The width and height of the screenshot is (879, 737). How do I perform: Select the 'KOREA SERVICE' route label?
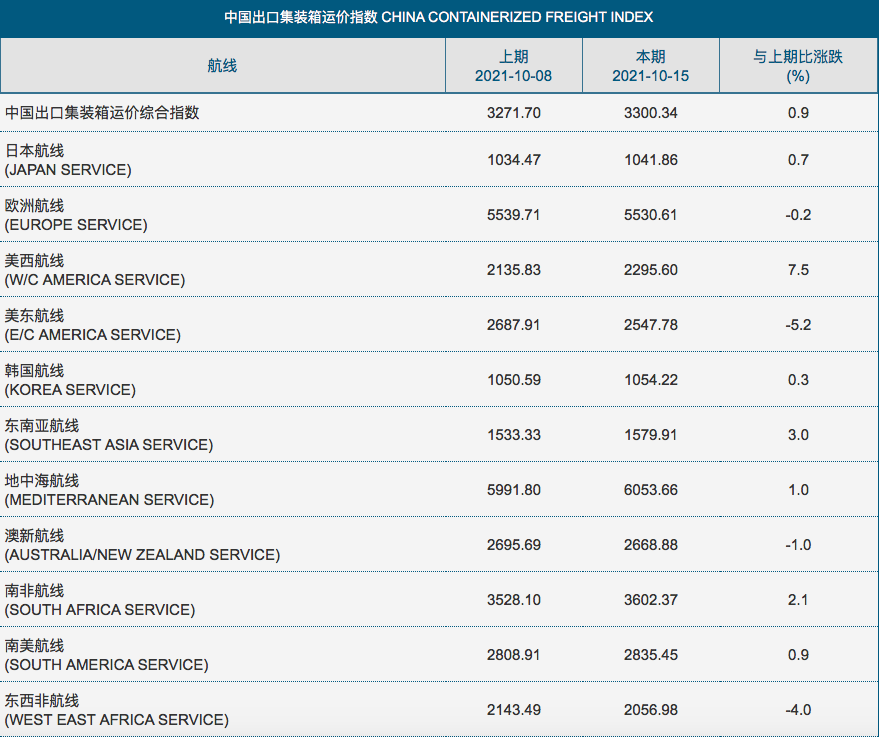pos(70,390)
